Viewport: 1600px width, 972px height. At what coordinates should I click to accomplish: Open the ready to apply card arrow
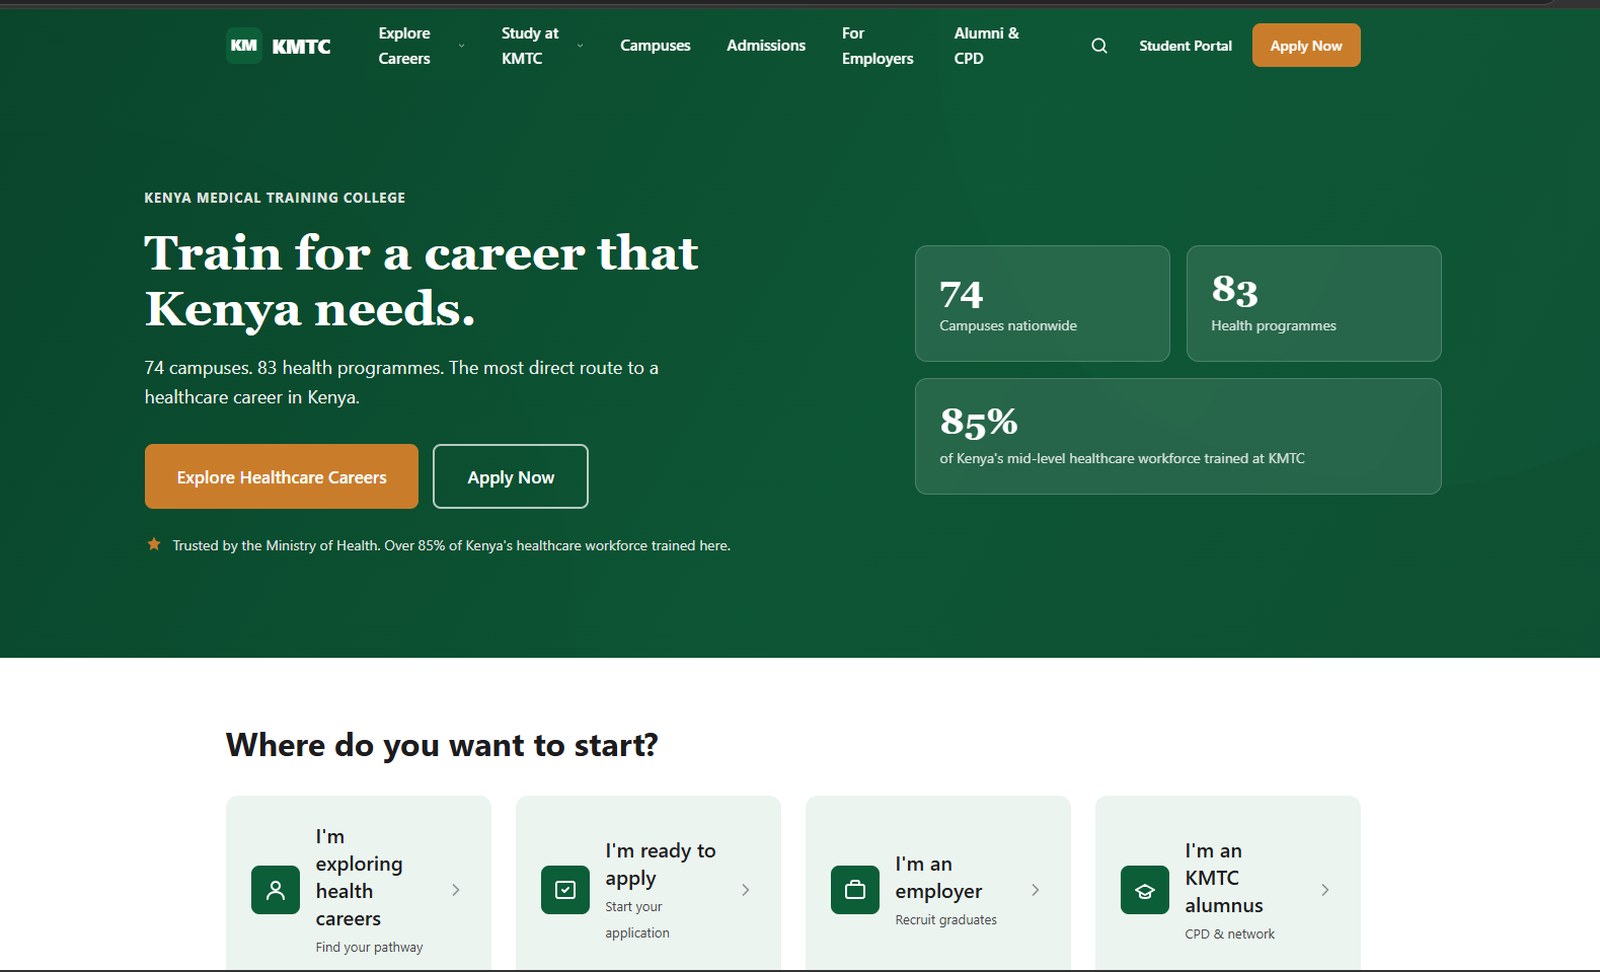(x=746, y=890)
